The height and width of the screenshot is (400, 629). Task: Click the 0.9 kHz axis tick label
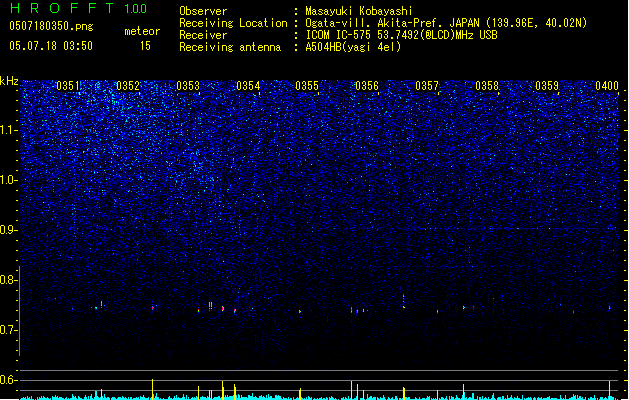(8, 230)
